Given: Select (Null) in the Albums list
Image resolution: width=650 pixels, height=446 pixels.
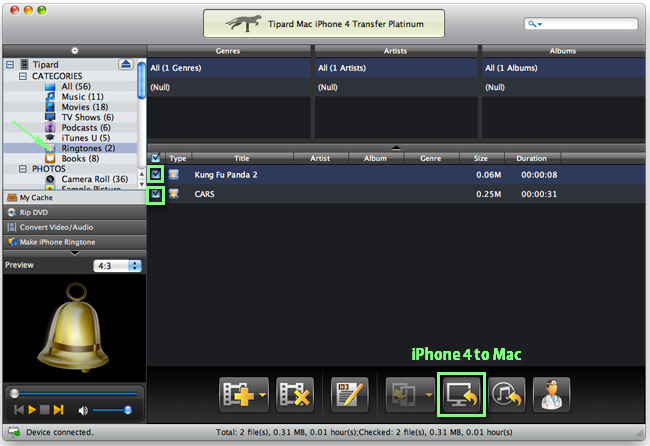Looking at the screenshot, I should pos(563,87).
